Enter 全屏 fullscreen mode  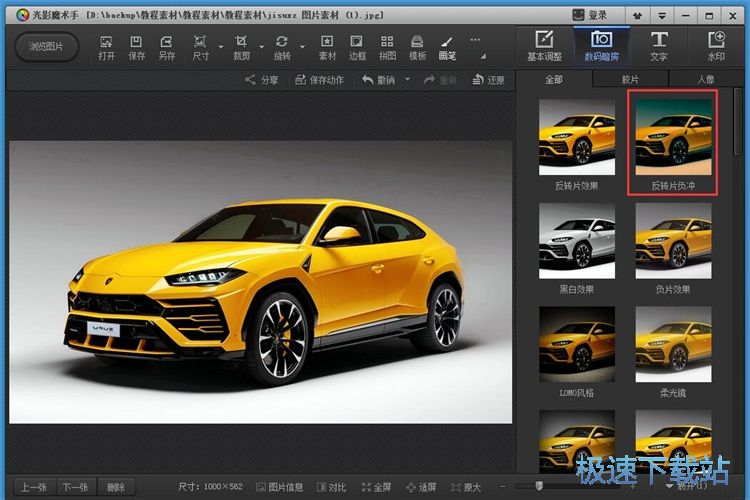coord(376,487)
